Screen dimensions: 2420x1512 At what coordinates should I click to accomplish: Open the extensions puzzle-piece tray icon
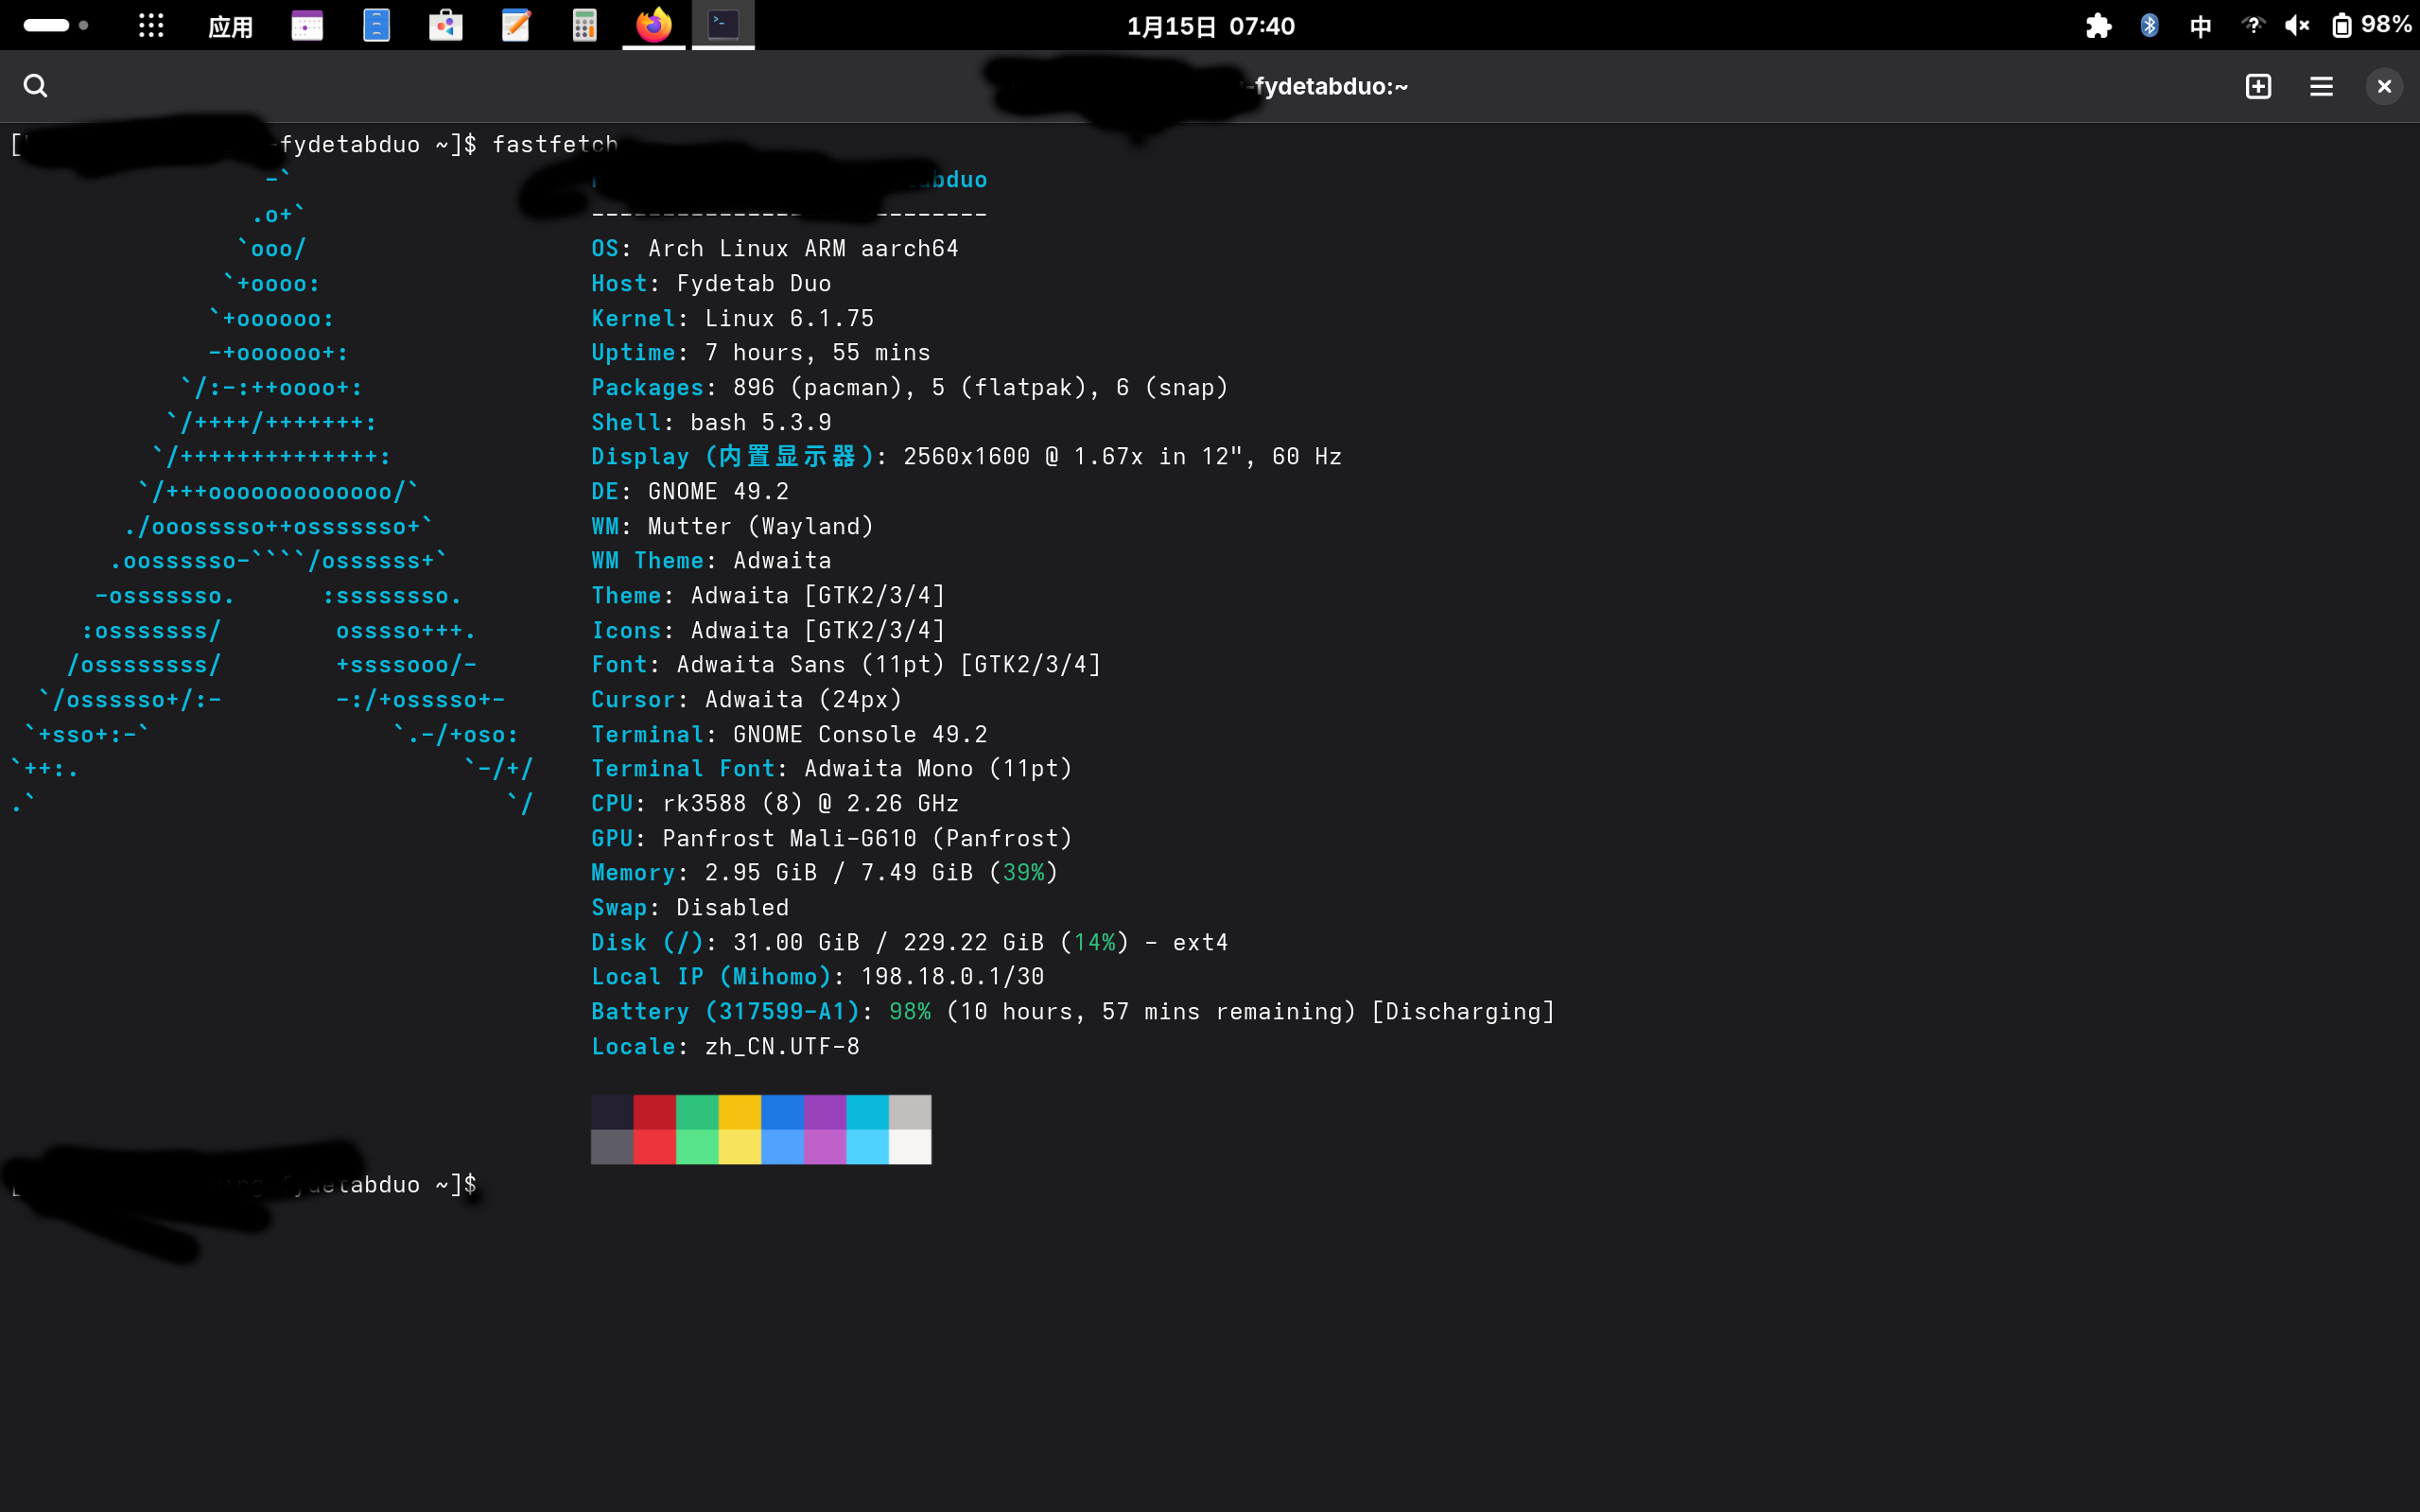coord(2098,26)
